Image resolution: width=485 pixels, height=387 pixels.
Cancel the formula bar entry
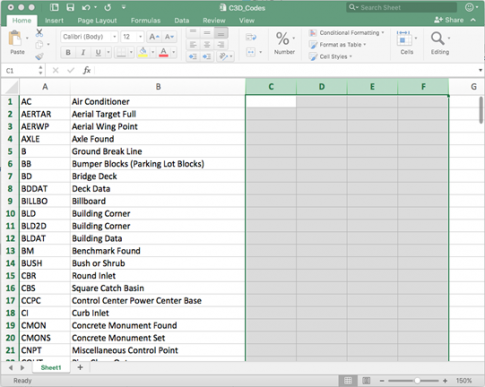pos(55,70)
